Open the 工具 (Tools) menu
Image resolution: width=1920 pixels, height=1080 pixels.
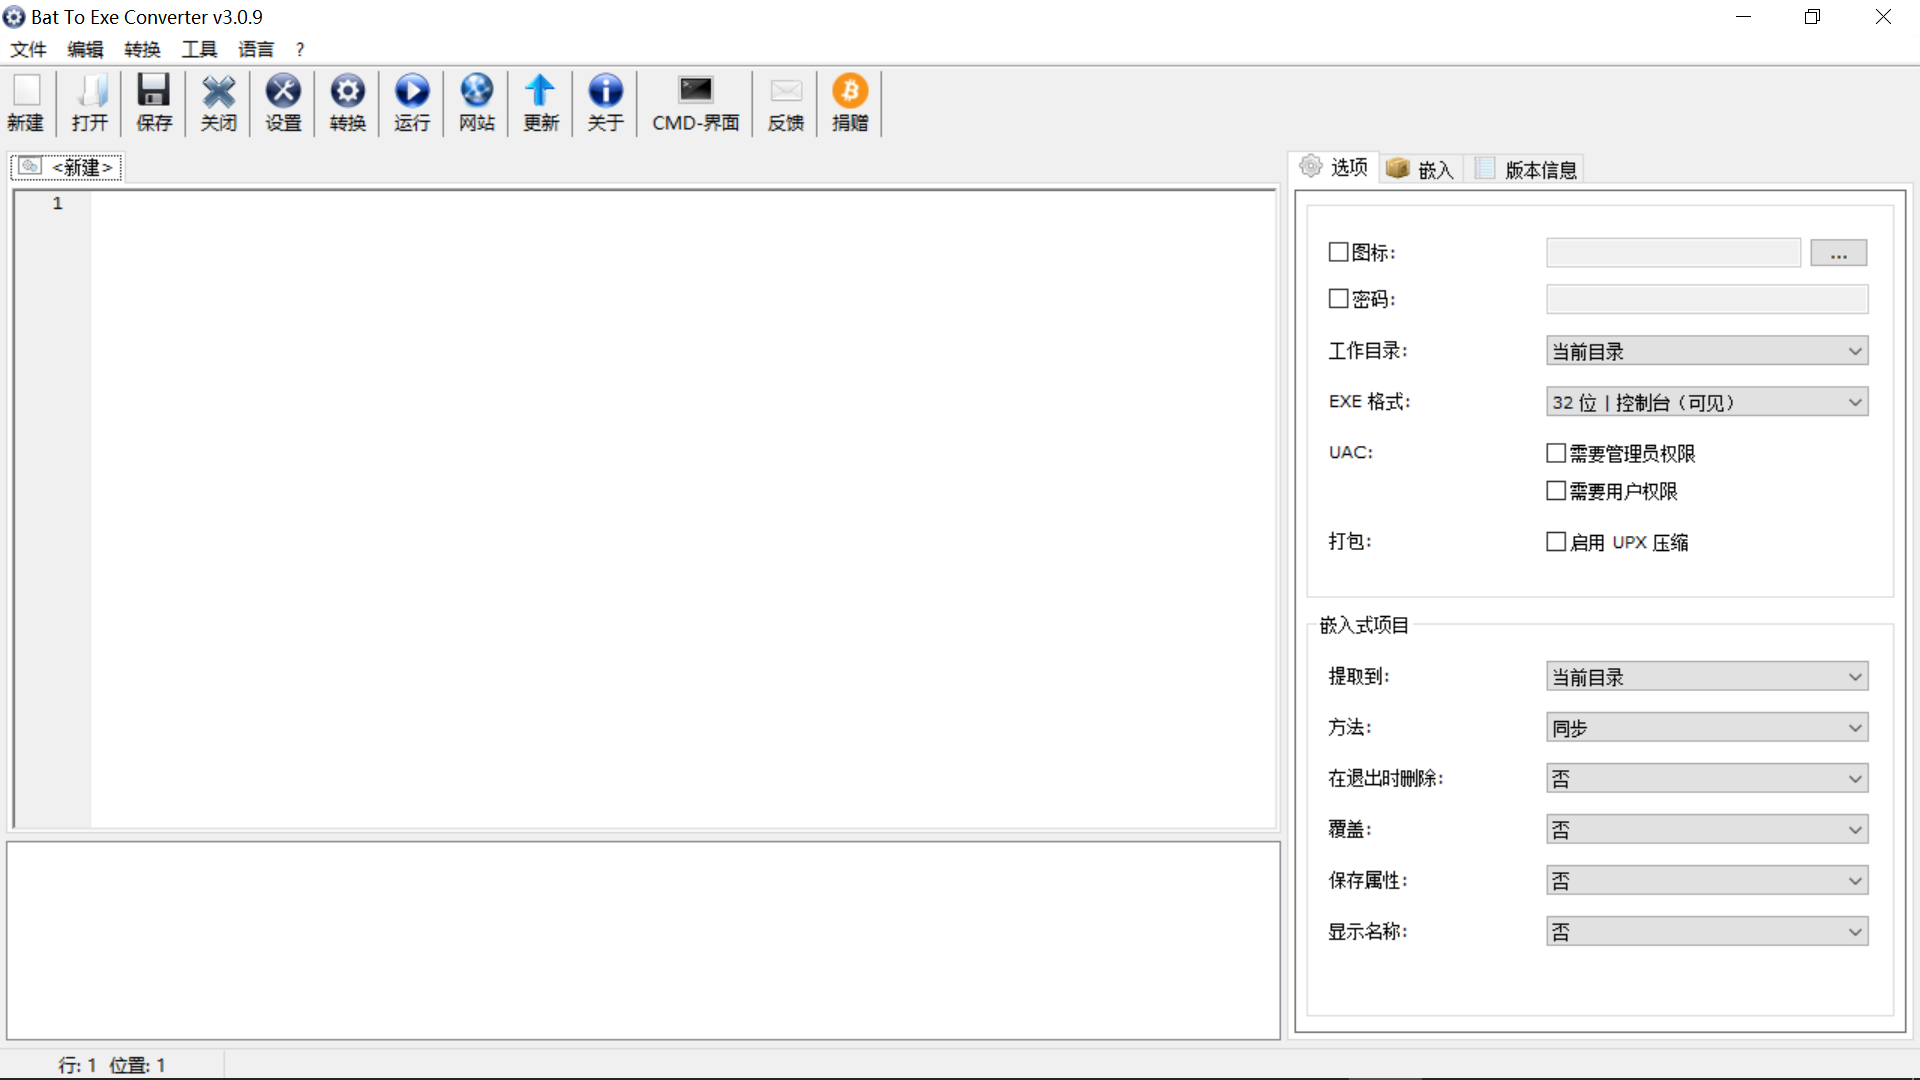coord(199,49)
